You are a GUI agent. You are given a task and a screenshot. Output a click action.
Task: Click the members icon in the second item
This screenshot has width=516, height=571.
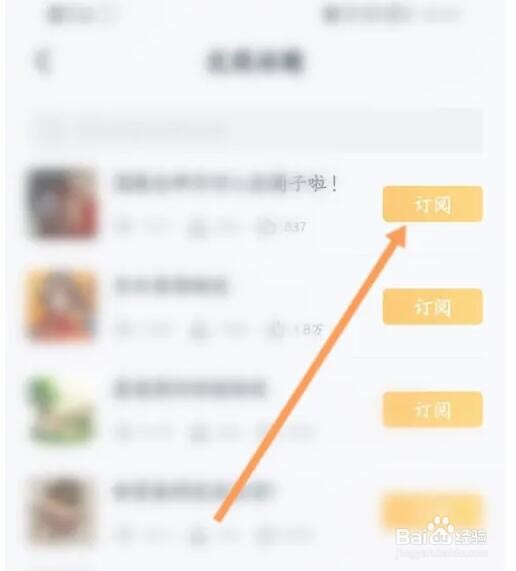tap(198, 330)
